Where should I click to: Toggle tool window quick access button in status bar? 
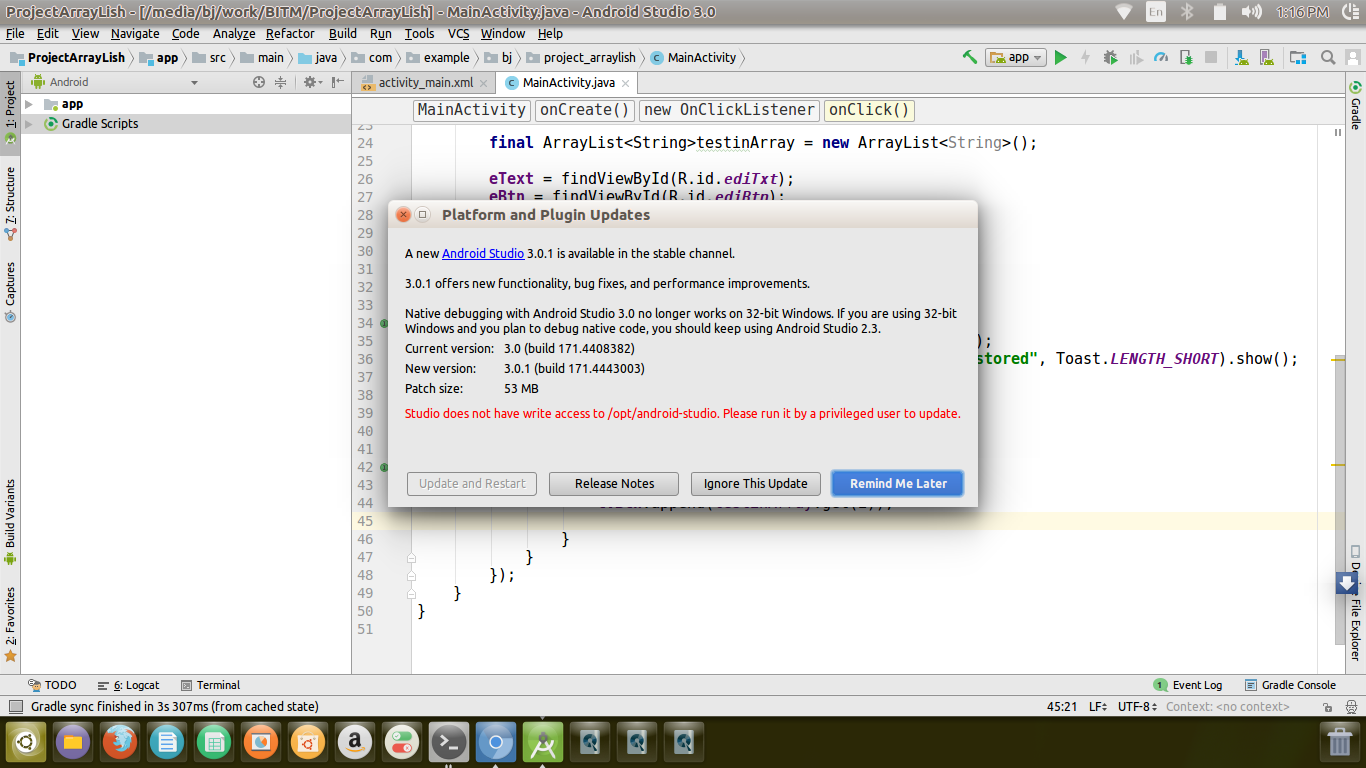pos(14,706)
